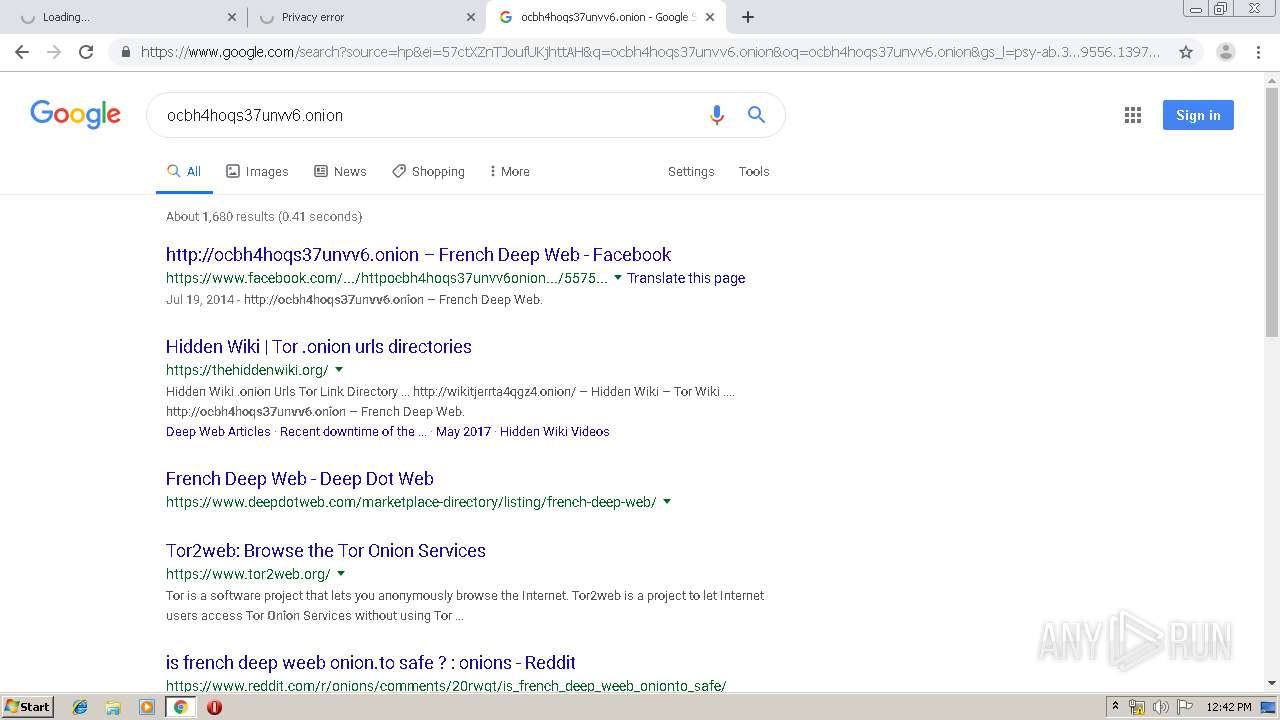Close the Privacy error tab
1280x720 pixels.
pos(471,17)
